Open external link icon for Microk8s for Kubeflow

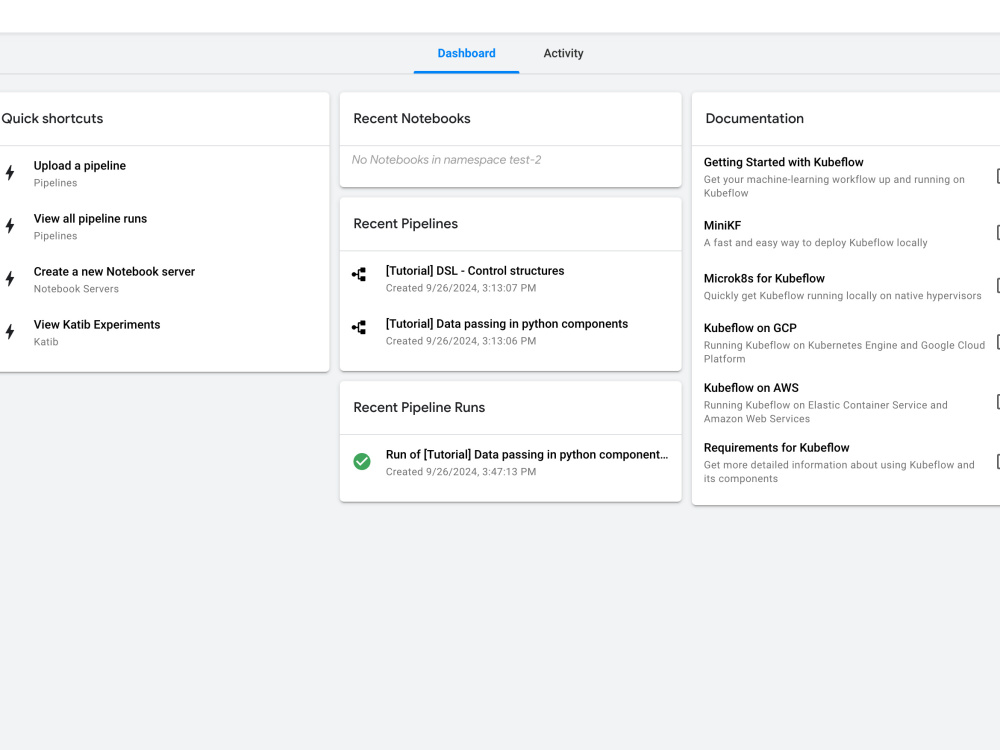997,285
